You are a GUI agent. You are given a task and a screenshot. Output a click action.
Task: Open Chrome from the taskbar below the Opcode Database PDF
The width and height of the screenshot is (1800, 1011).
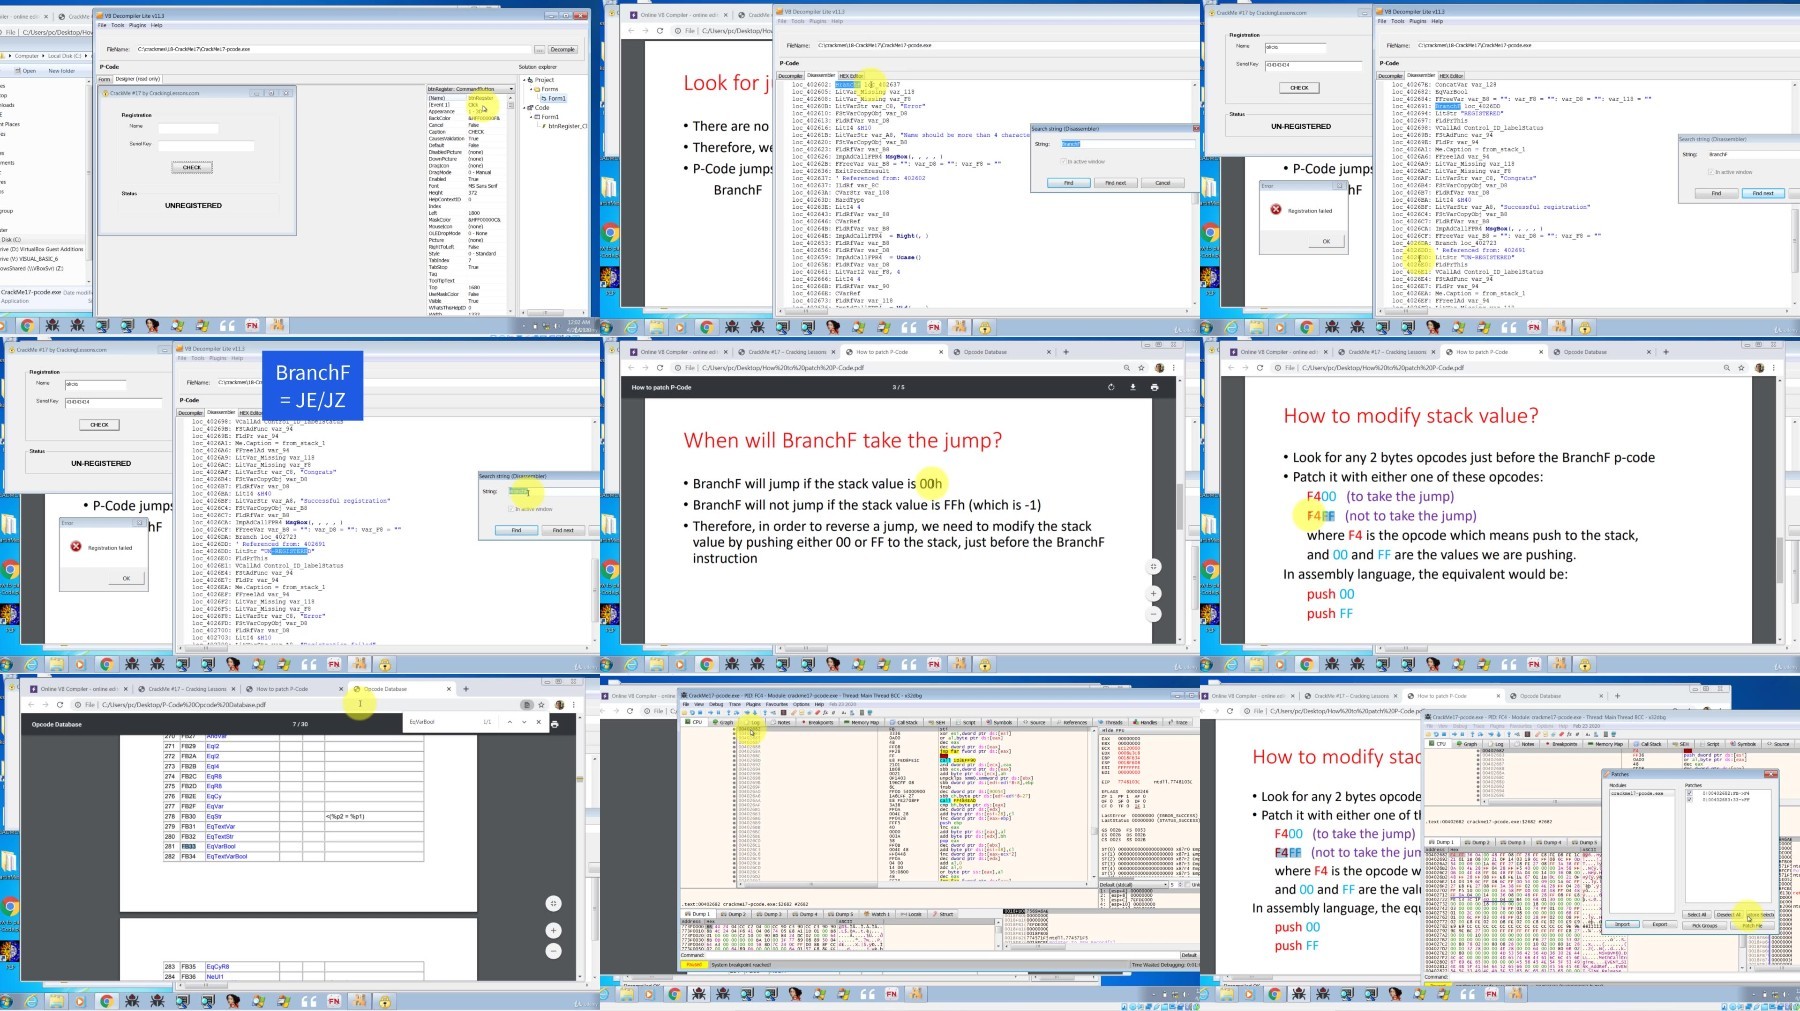tap(107, 1000)
